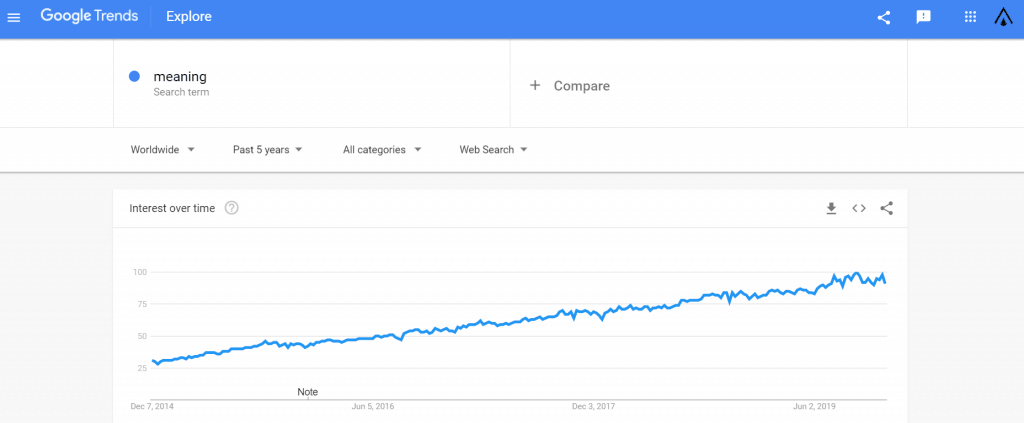Open the Web Search type dropdown
This screenshot has height=423, width=1024.
(x=493, y=150)
